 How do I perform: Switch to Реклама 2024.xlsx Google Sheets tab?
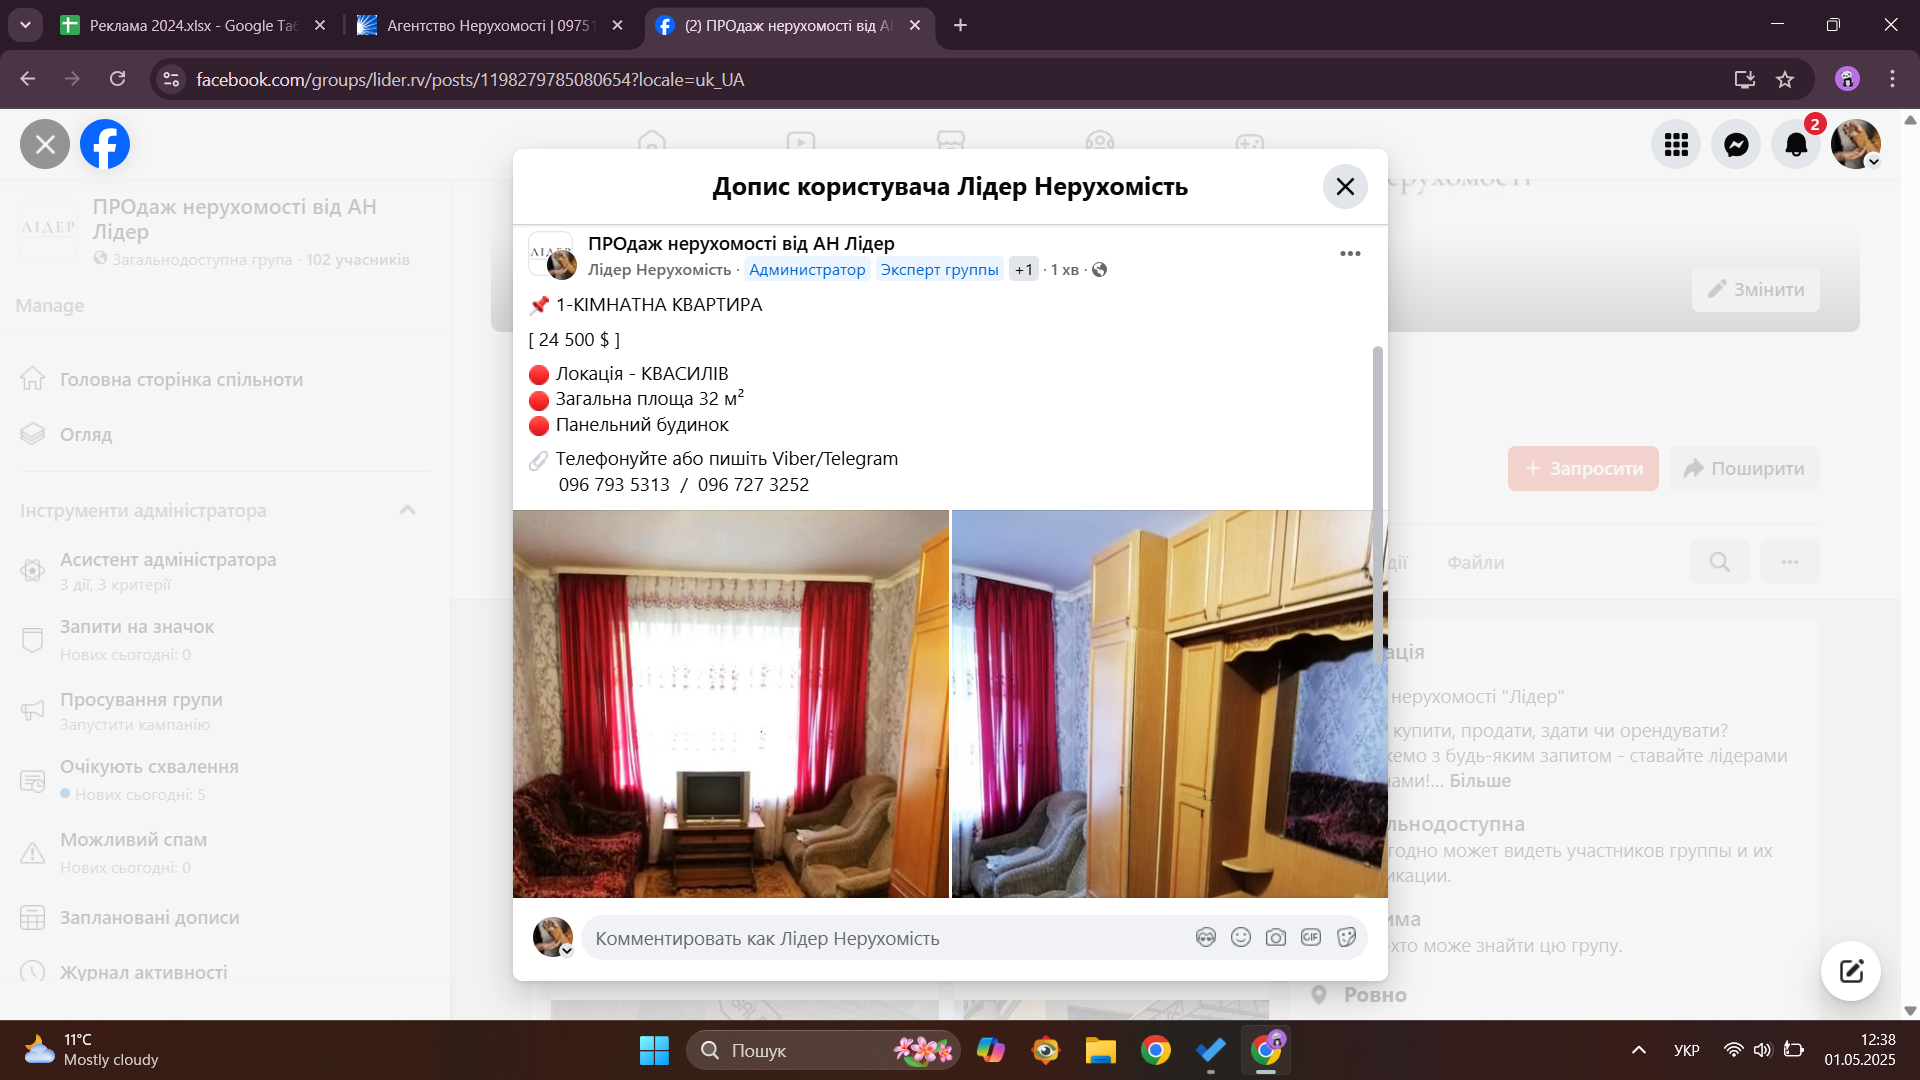click(x=190, y=26)
